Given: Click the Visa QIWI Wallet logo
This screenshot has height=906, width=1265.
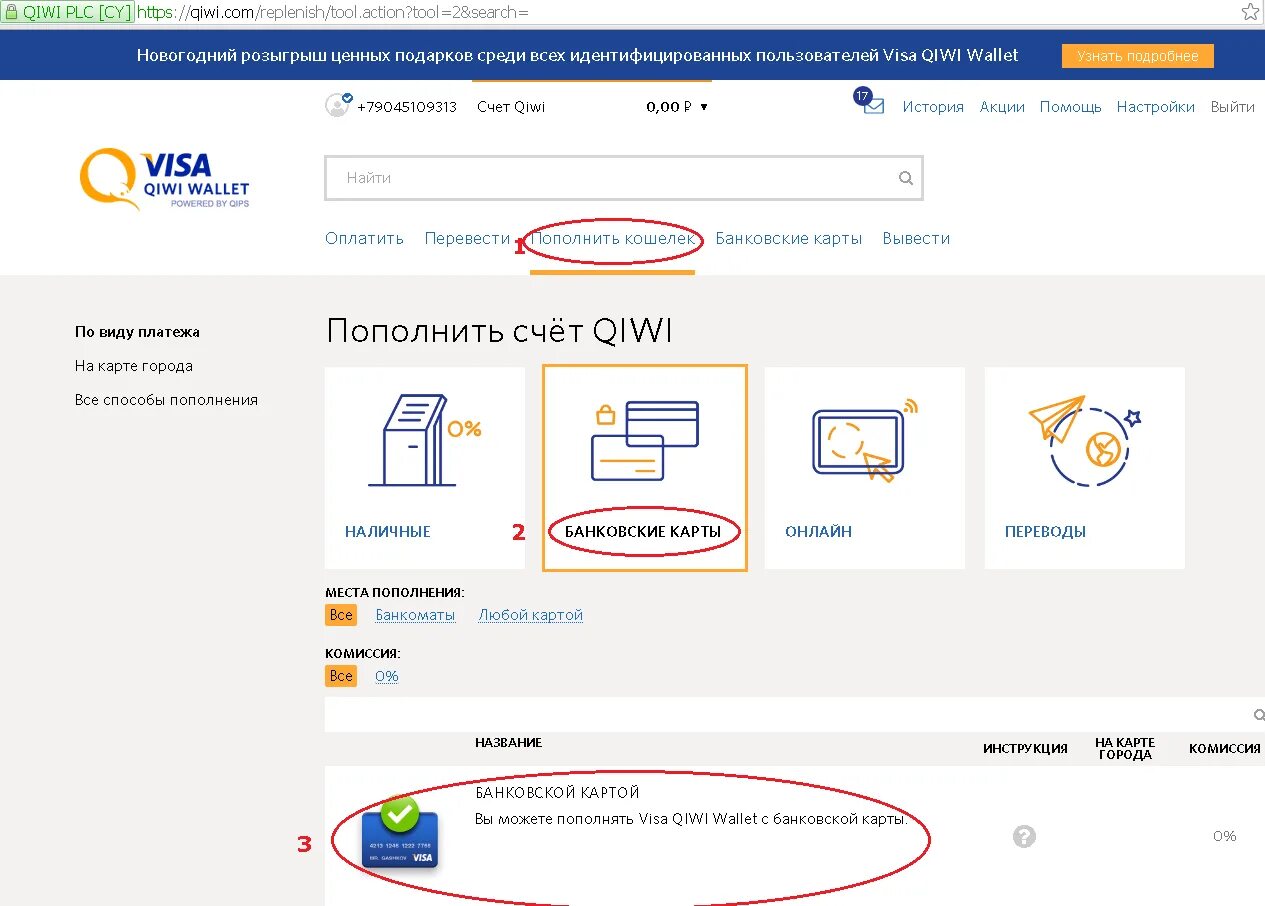Looking at the screenshot, I should coord(164,179).
